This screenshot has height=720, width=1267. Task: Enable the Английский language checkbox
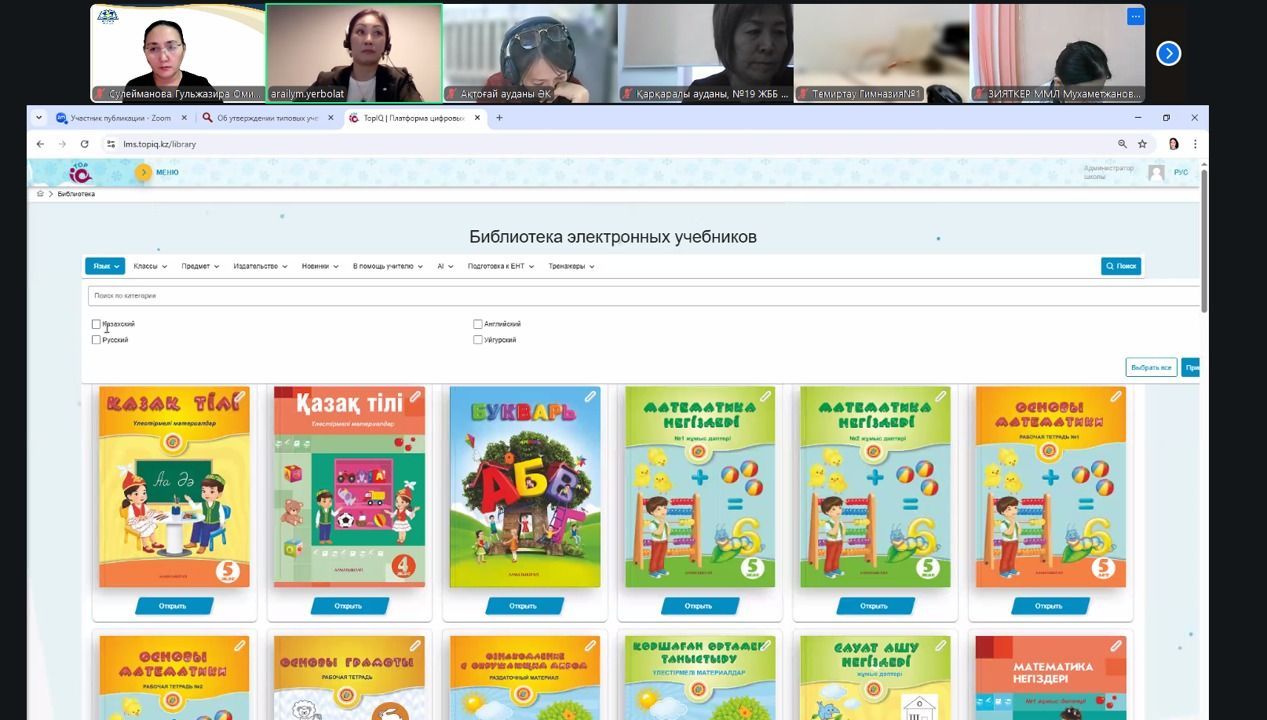point(478,324)
